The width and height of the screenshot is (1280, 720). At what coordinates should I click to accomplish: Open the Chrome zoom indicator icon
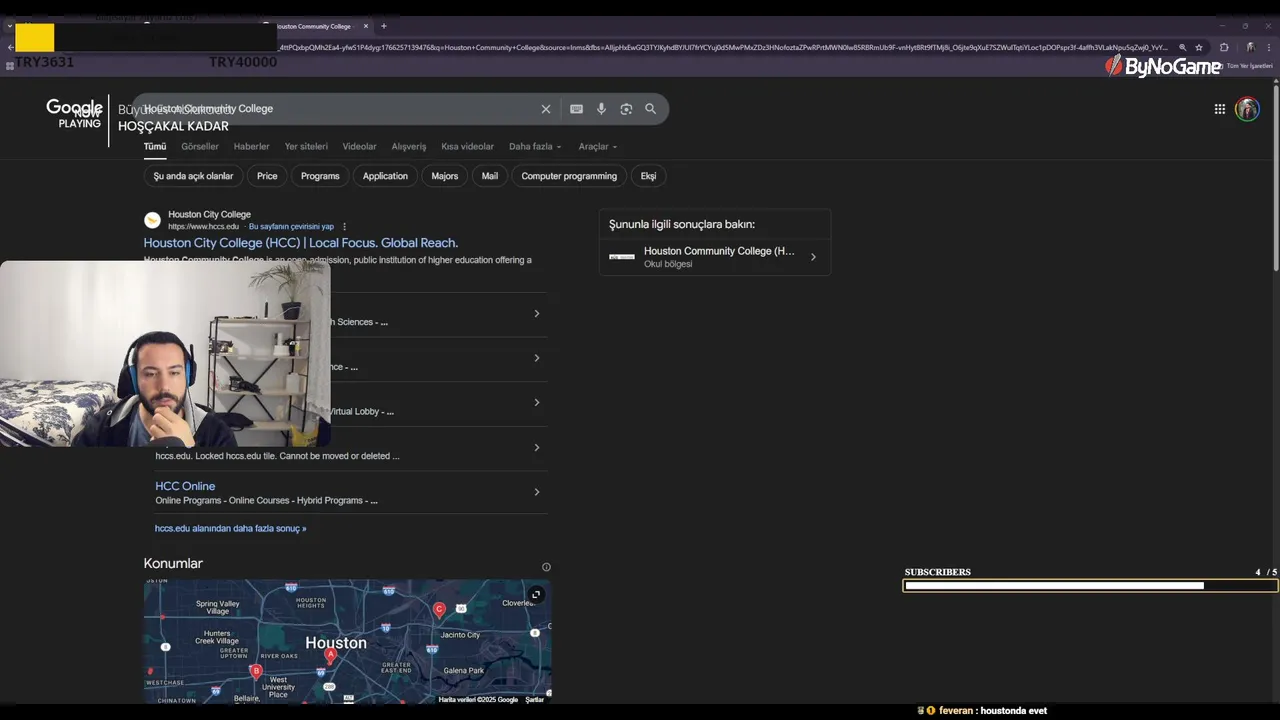1183,47
